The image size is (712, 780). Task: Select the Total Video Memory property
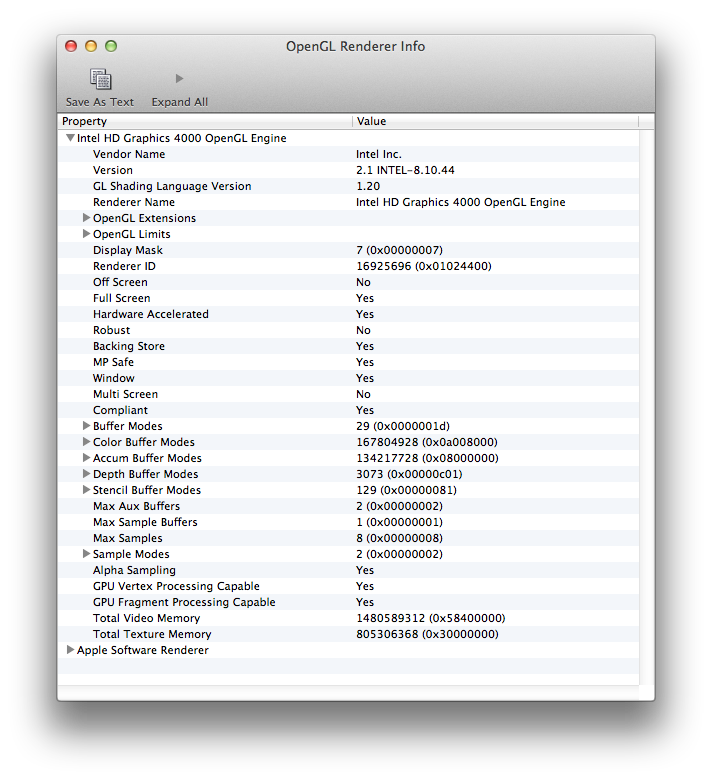point(348,618)
